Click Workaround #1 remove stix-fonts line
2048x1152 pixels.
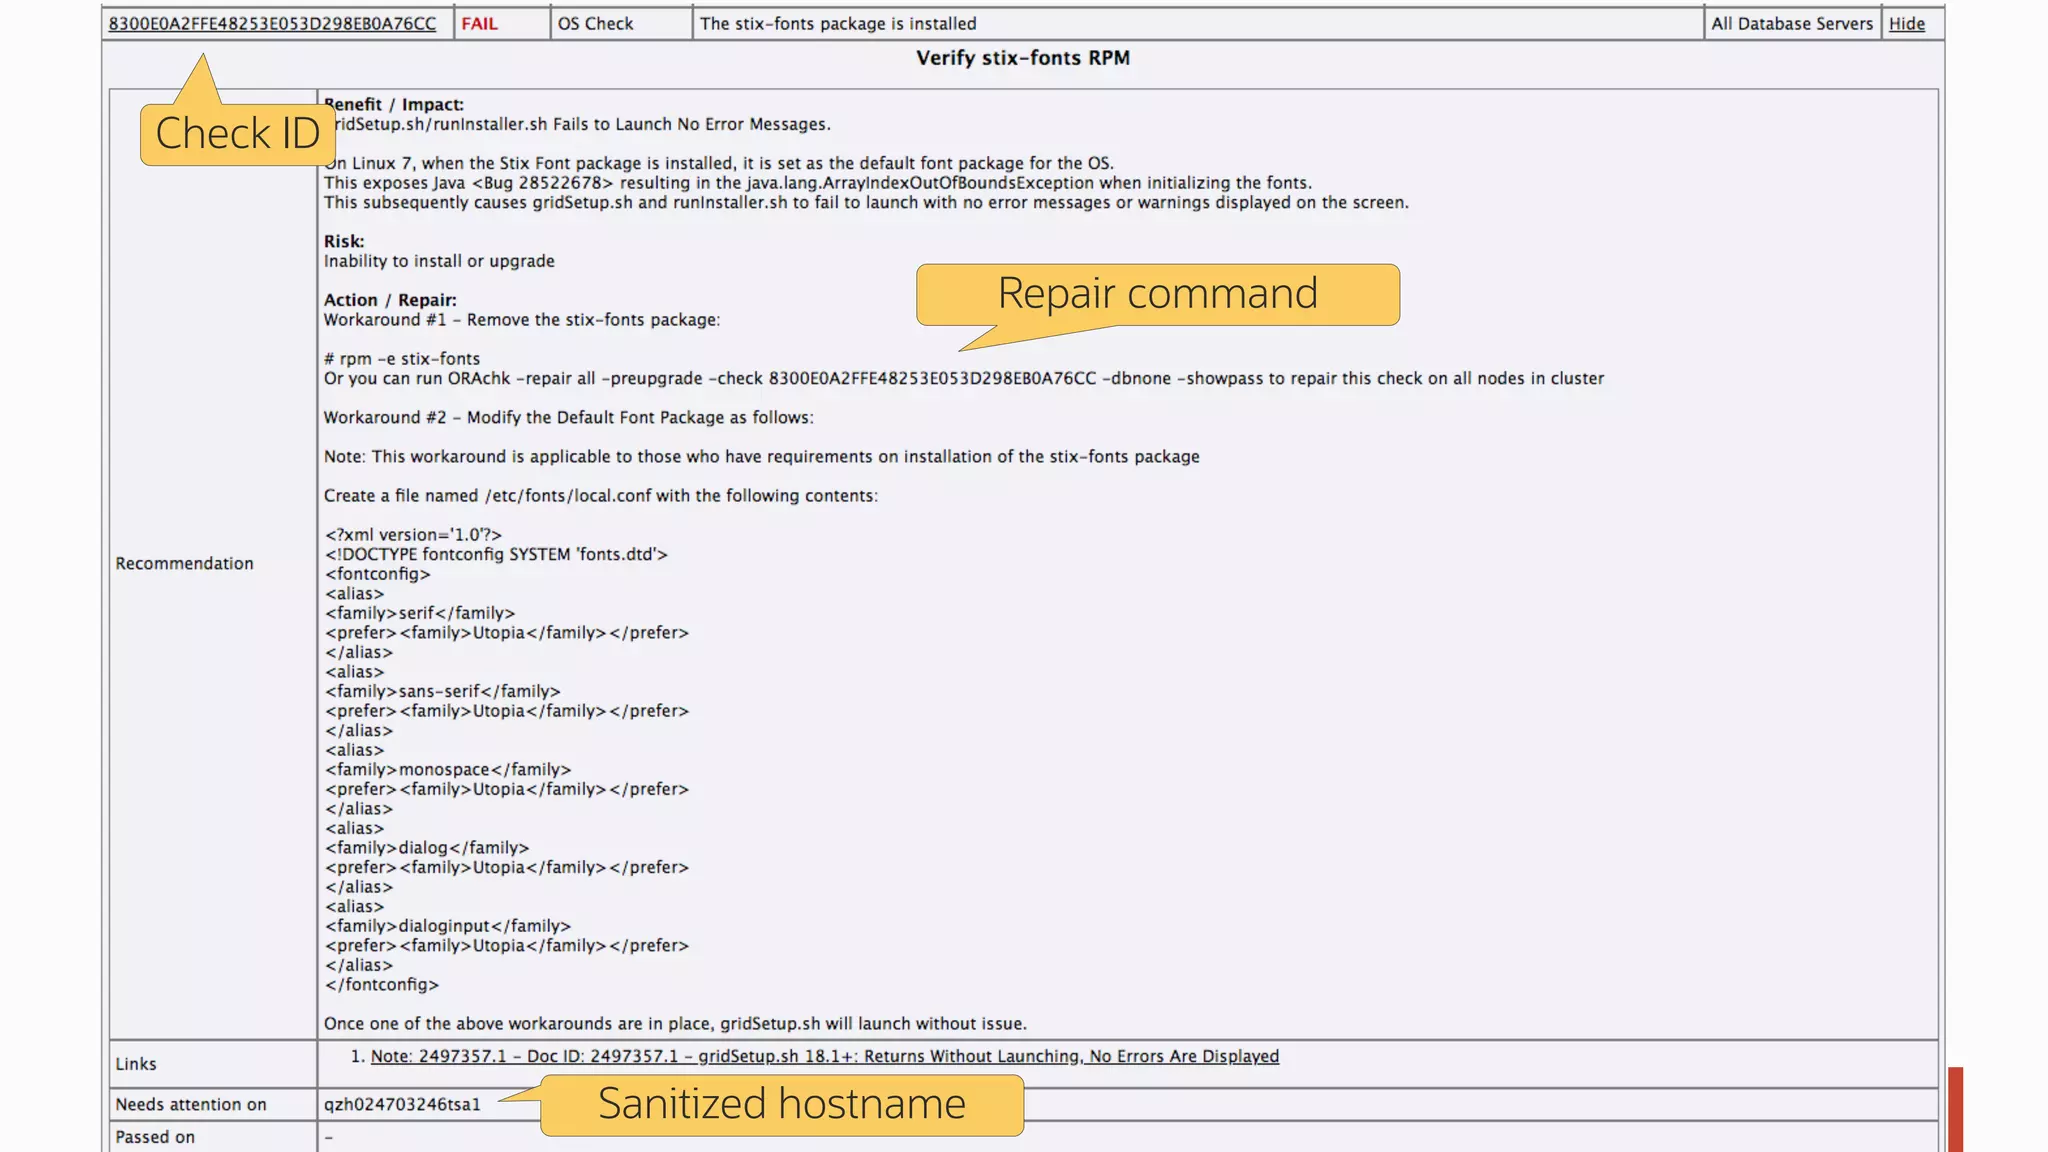[x=521, y=320]
